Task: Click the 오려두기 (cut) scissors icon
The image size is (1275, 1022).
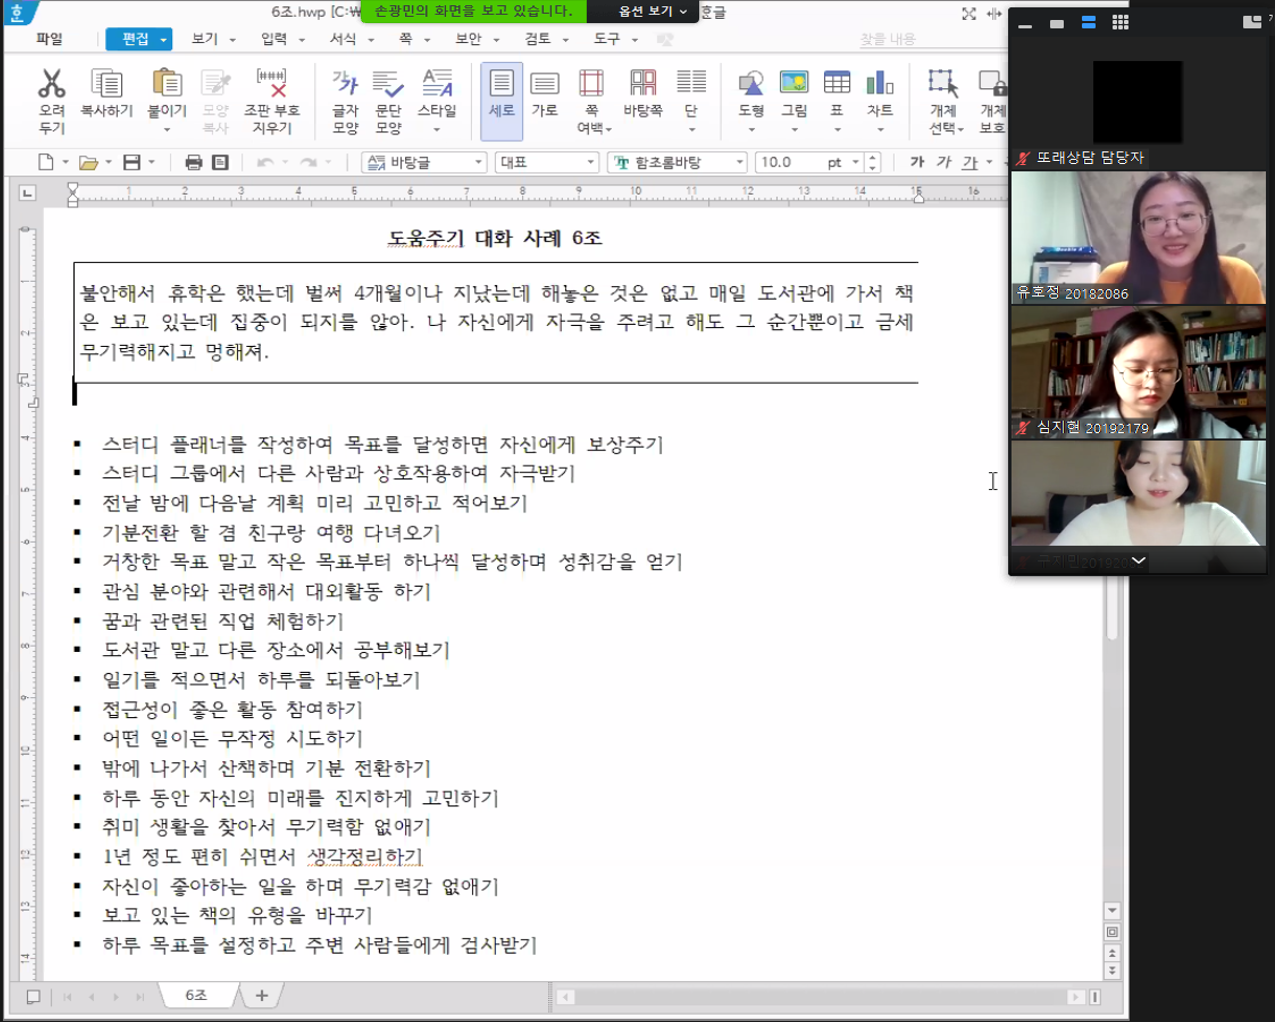Action: click(51, 84)
